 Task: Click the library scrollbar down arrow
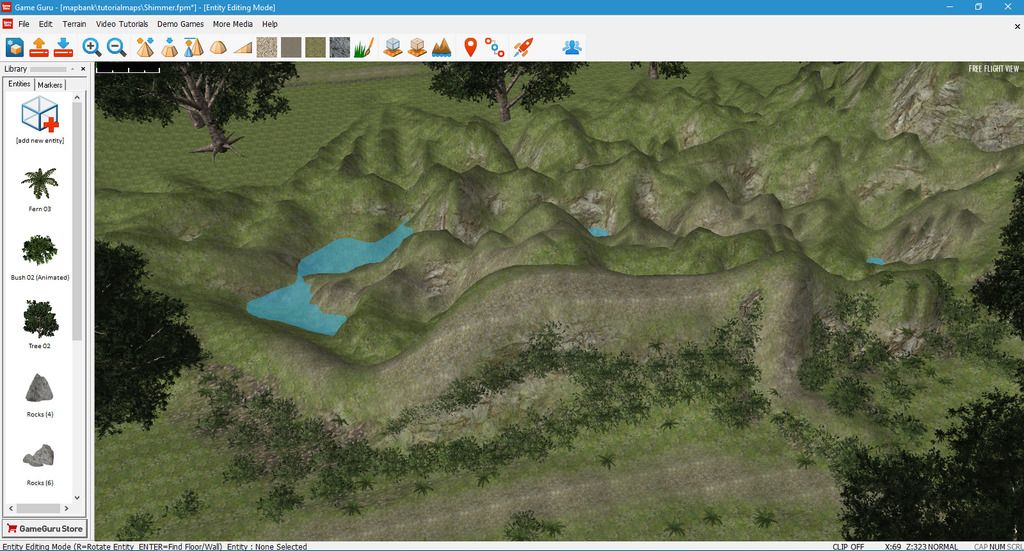(x=77, y=497)
